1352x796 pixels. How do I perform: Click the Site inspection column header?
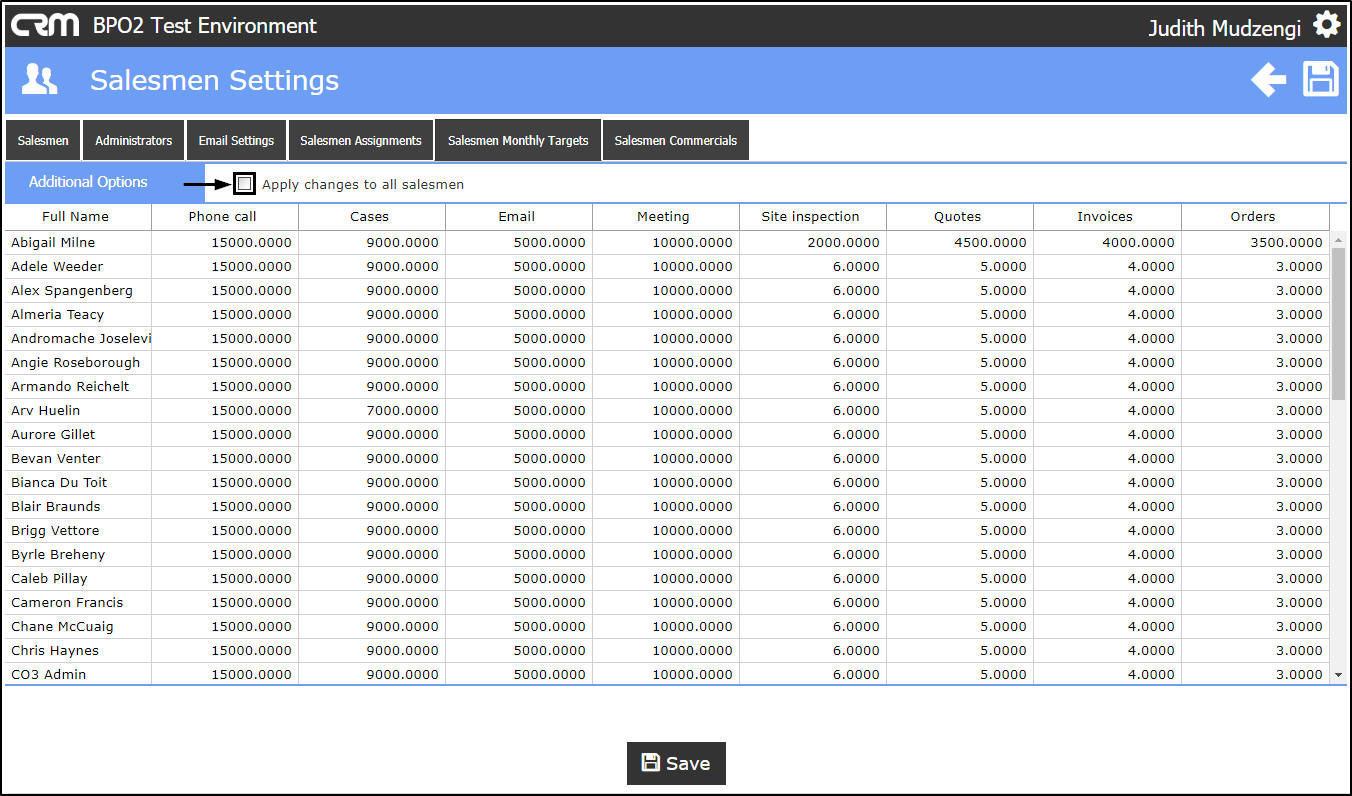pos(810,217)
